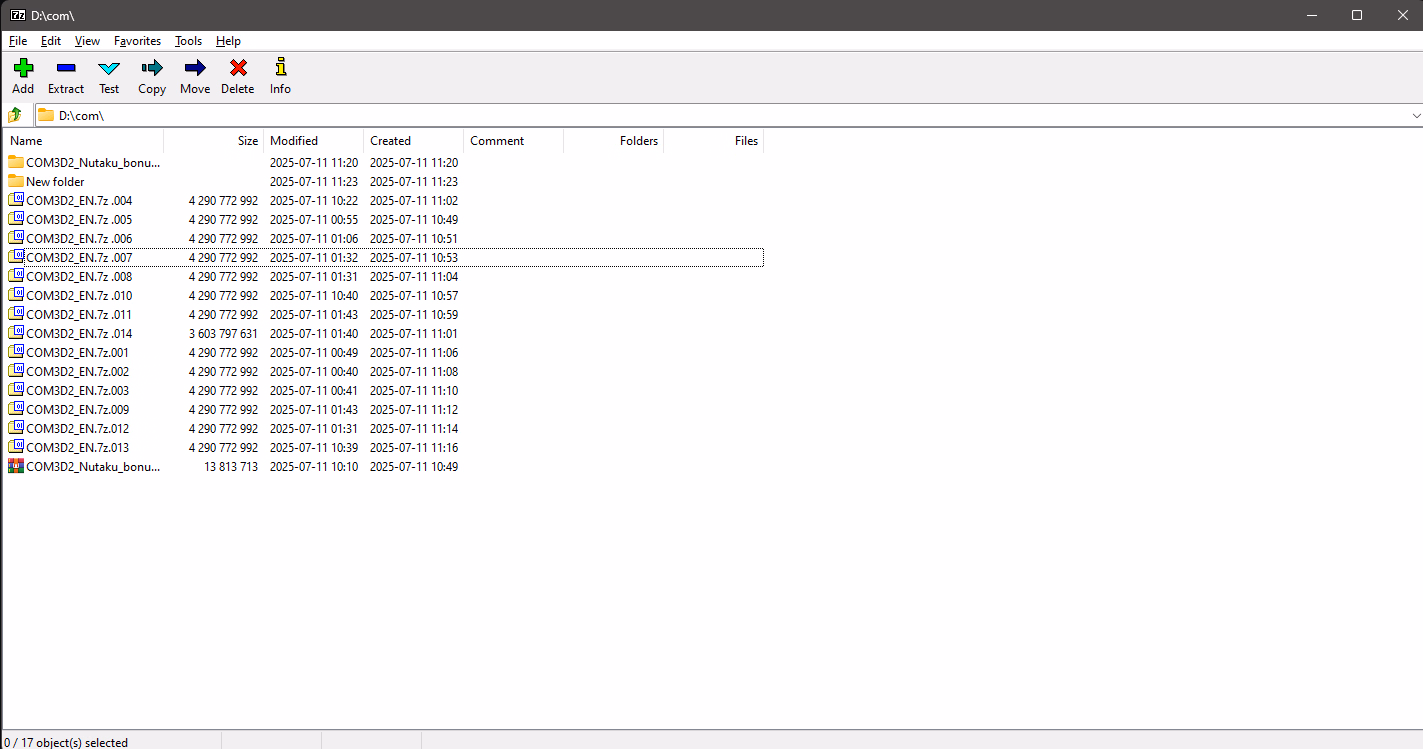Click the Copy arrow toolbar icon
The image size is (1423, 749).
(152, 68)
